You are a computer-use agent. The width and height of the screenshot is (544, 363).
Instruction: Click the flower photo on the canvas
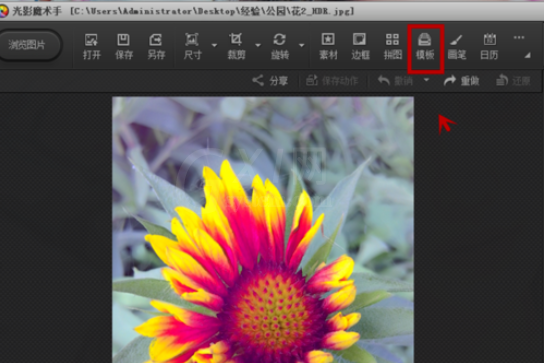point(263,230)
